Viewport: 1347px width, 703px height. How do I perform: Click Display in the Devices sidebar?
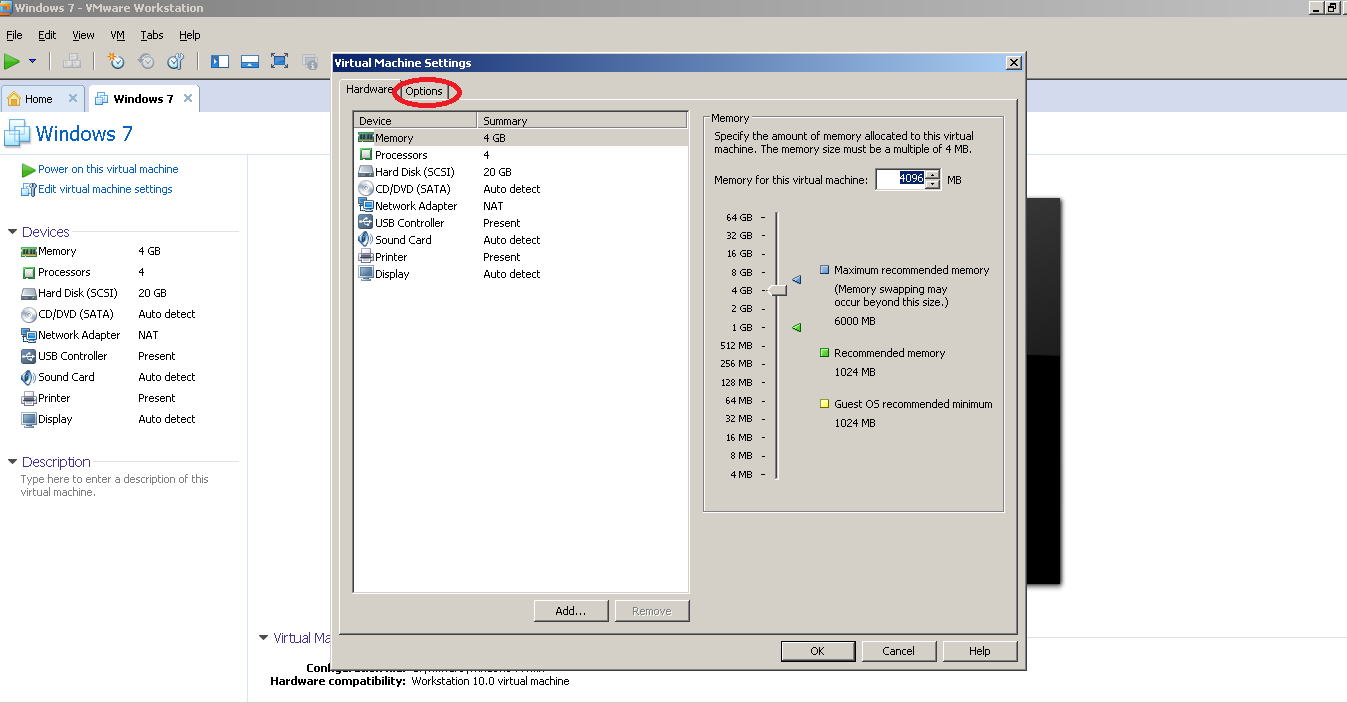pyautogui.click(x=55, y=420)
